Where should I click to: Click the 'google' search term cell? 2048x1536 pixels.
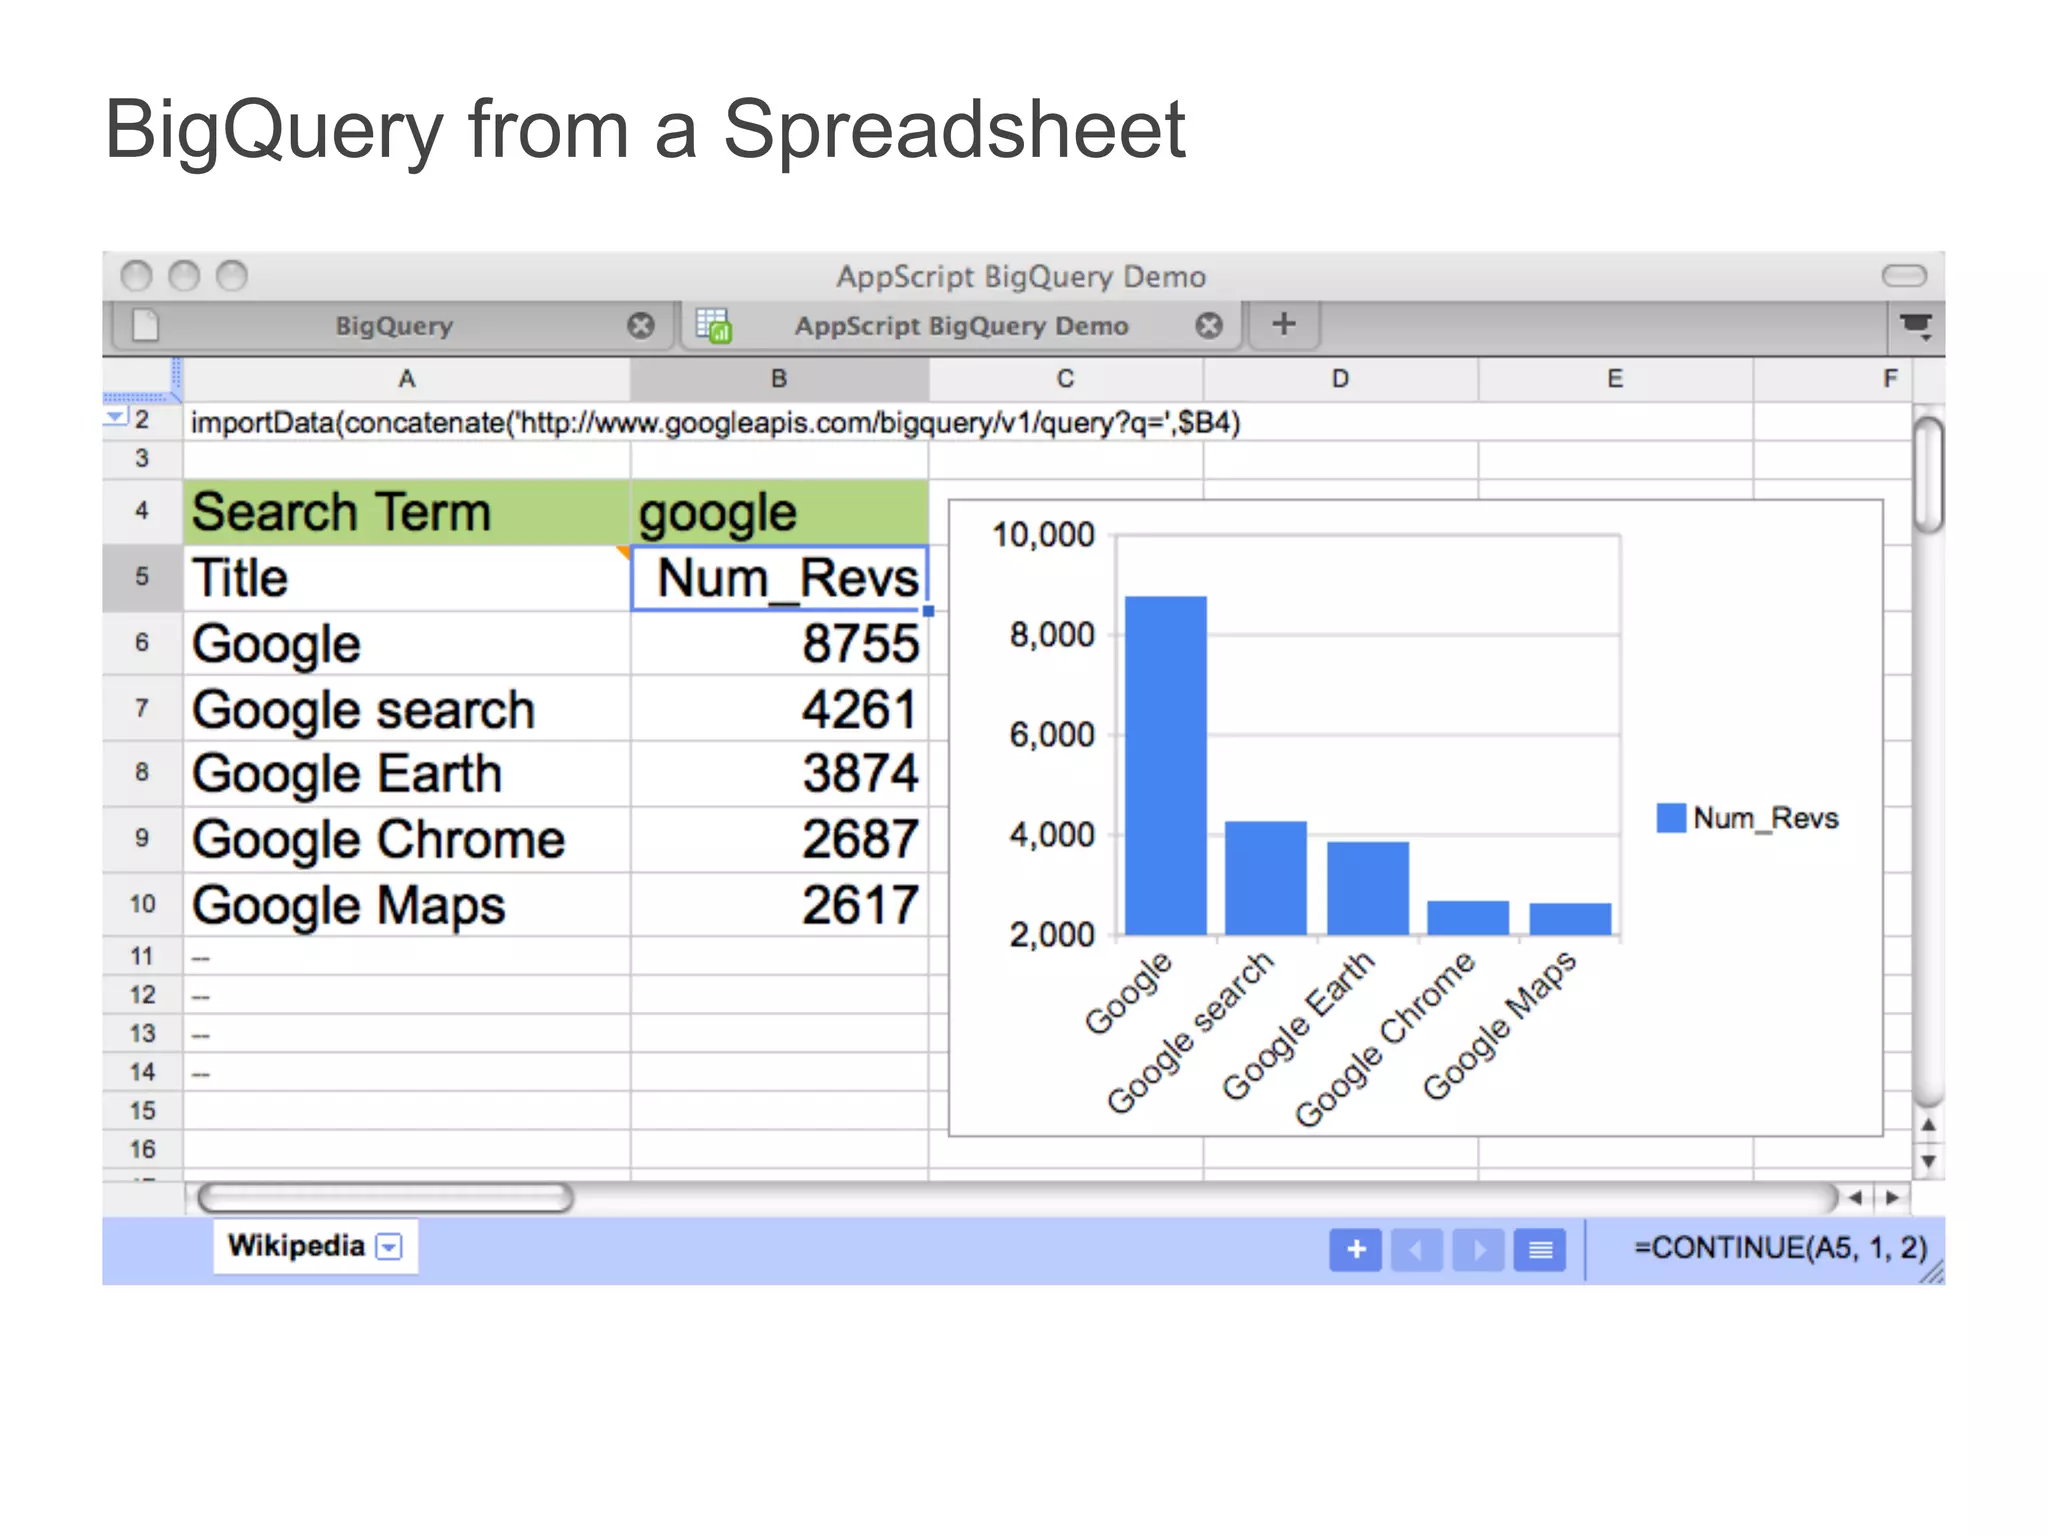pos(779,513)
